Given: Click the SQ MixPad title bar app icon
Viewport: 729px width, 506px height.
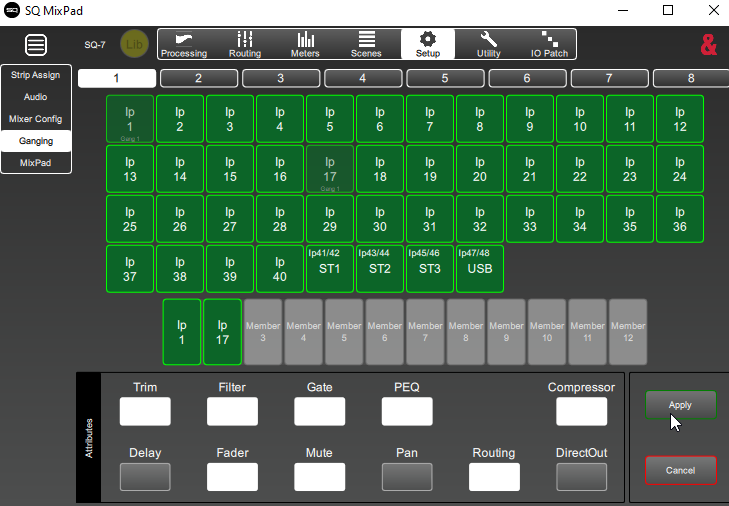Looking at the screenshot, I should pos(12,10).
